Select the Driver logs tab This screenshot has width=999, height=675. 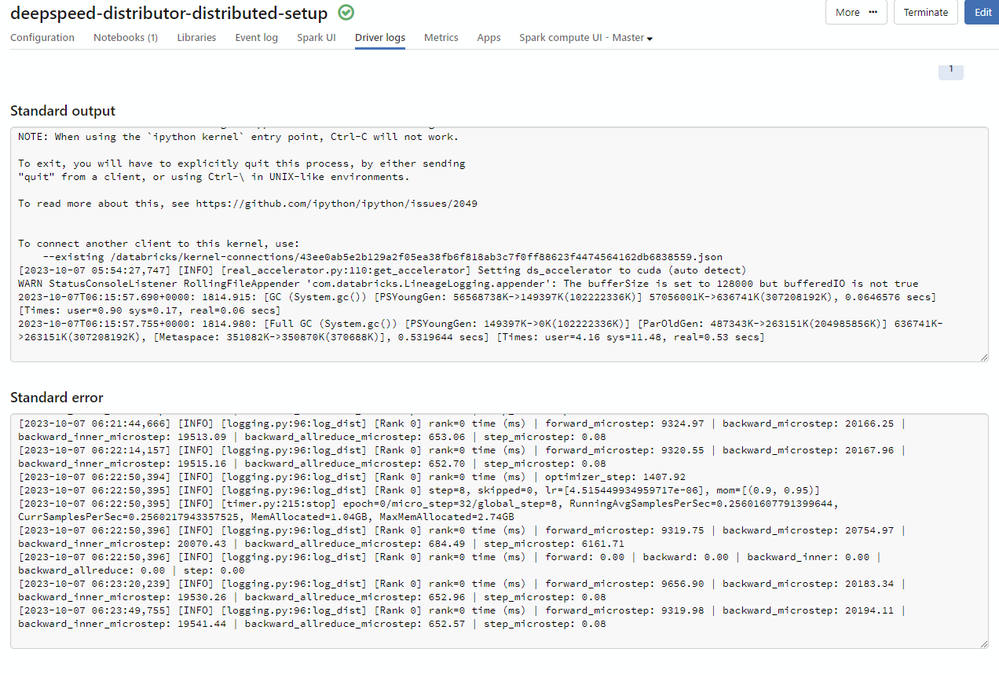click(x=380, y=38)
